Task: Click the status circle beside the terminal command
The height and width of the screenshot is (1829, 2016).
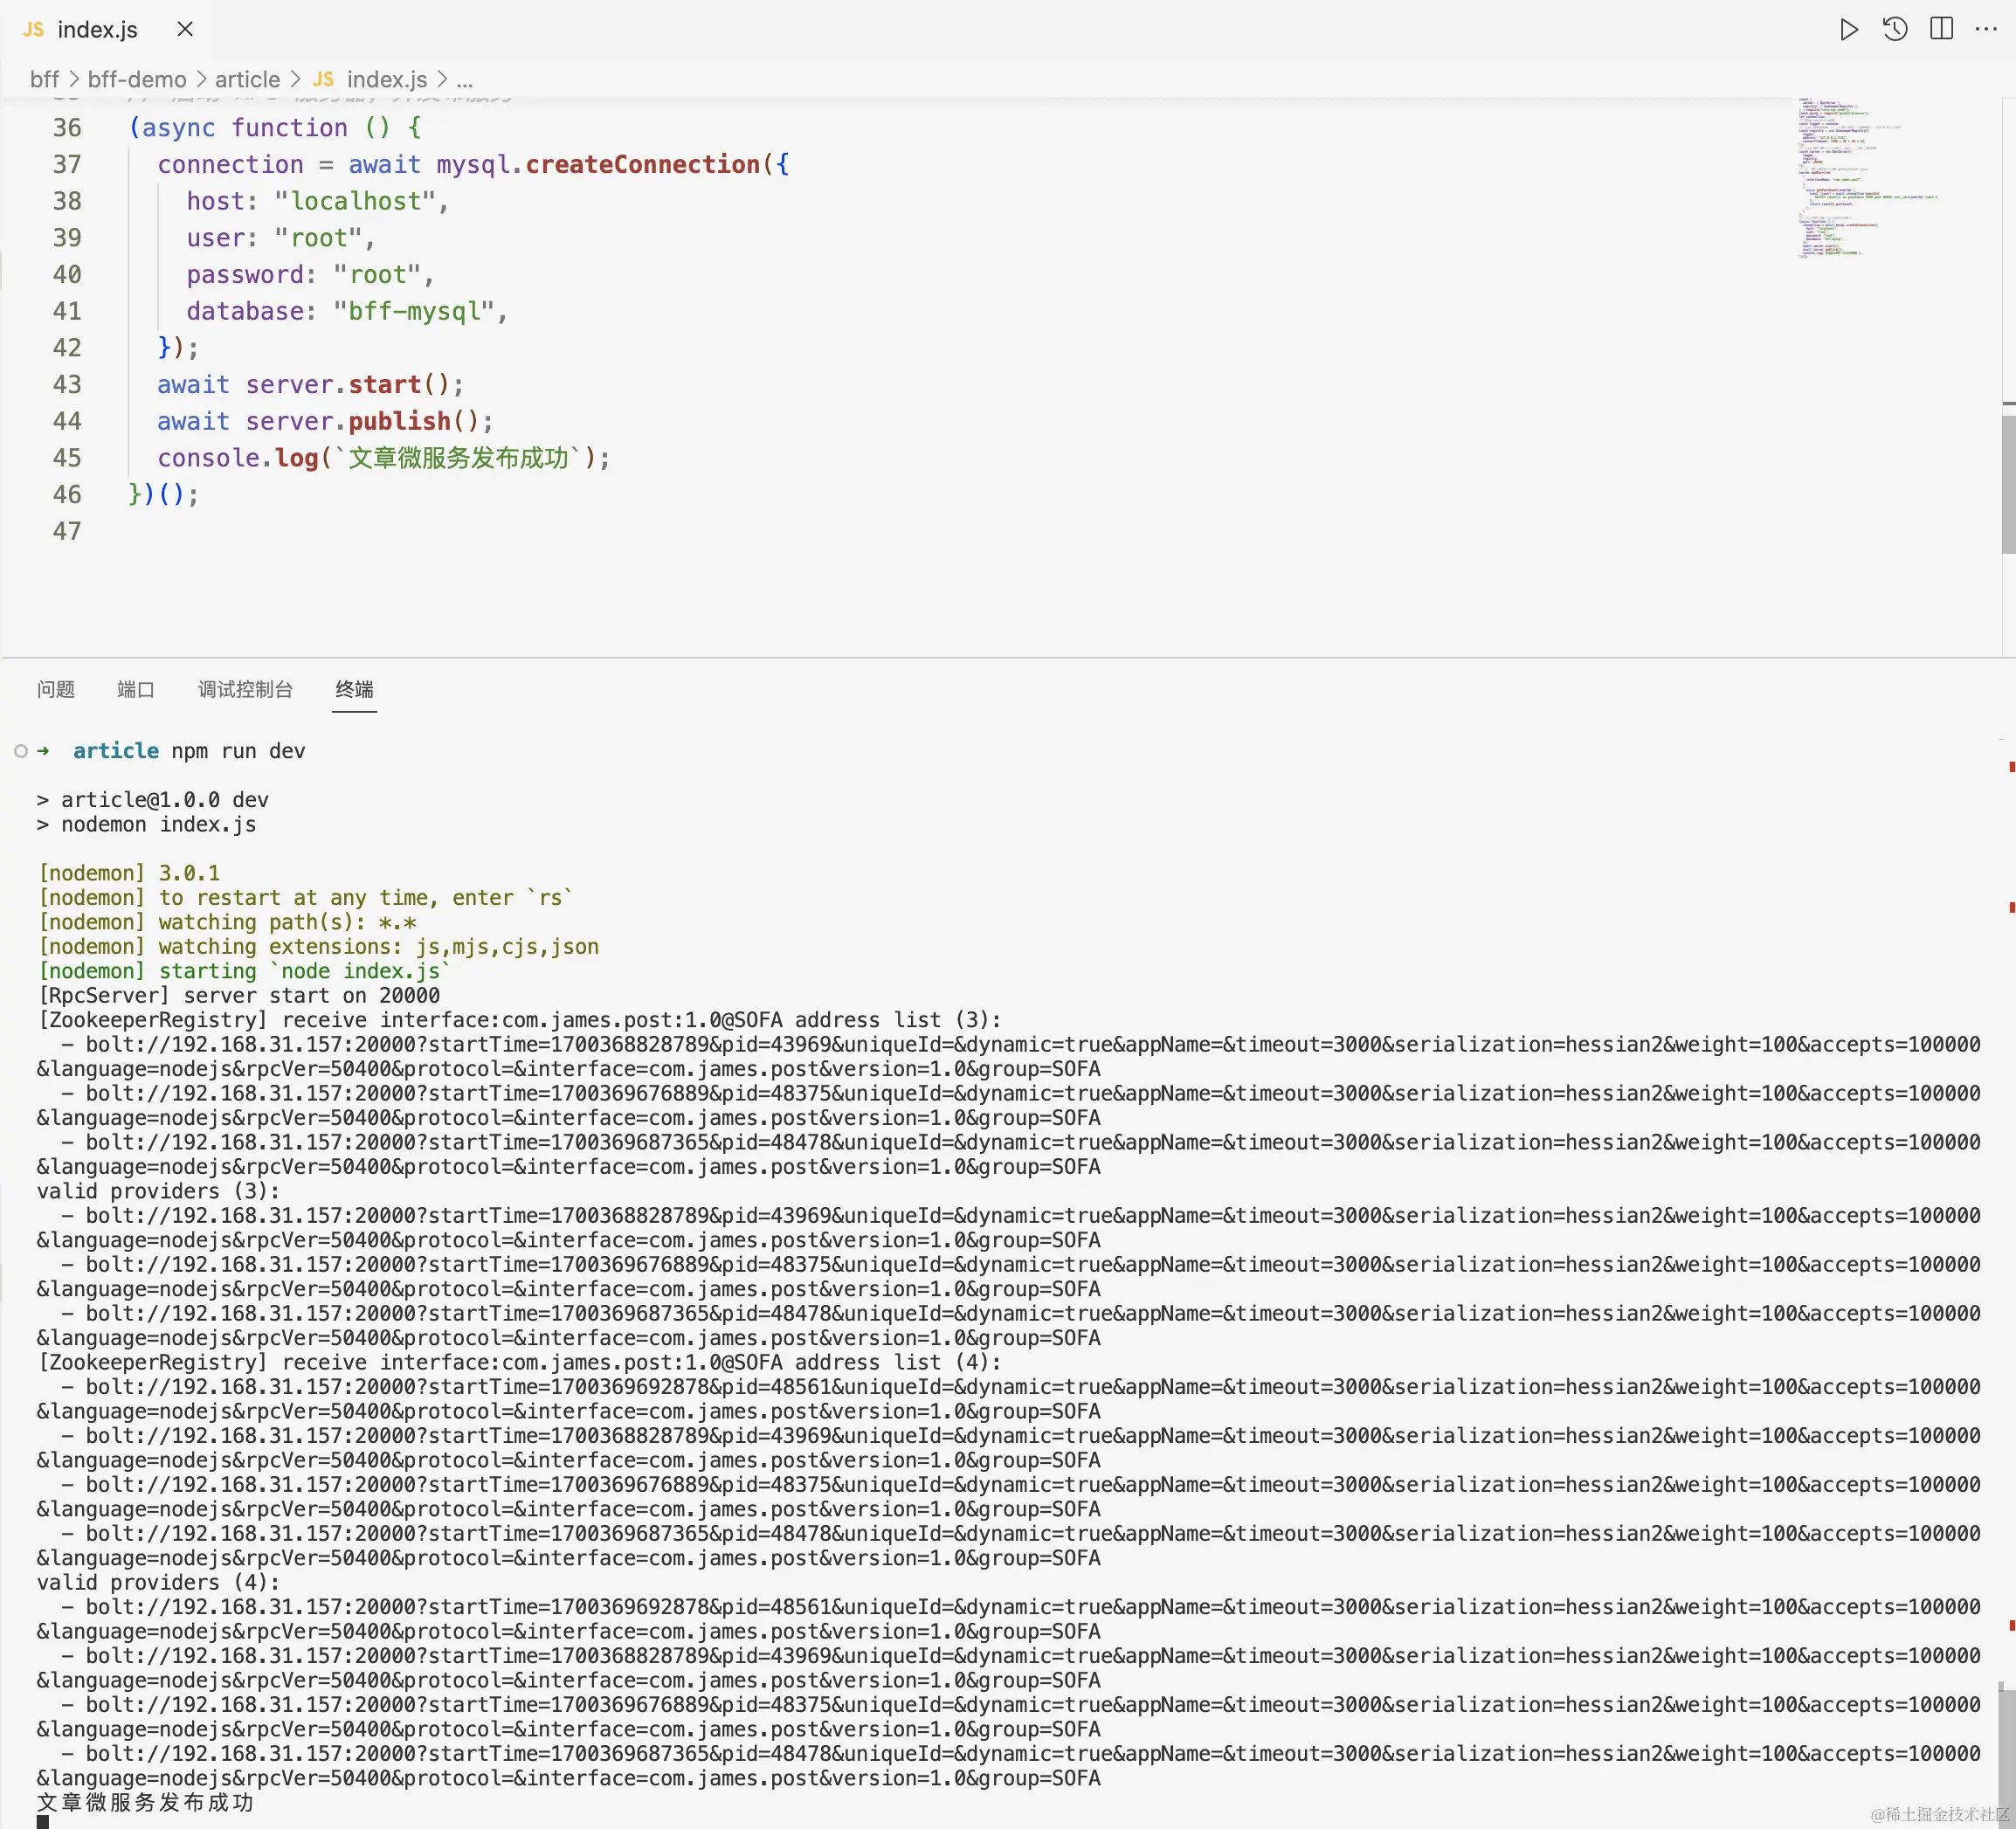Action: tap(21, 751)
